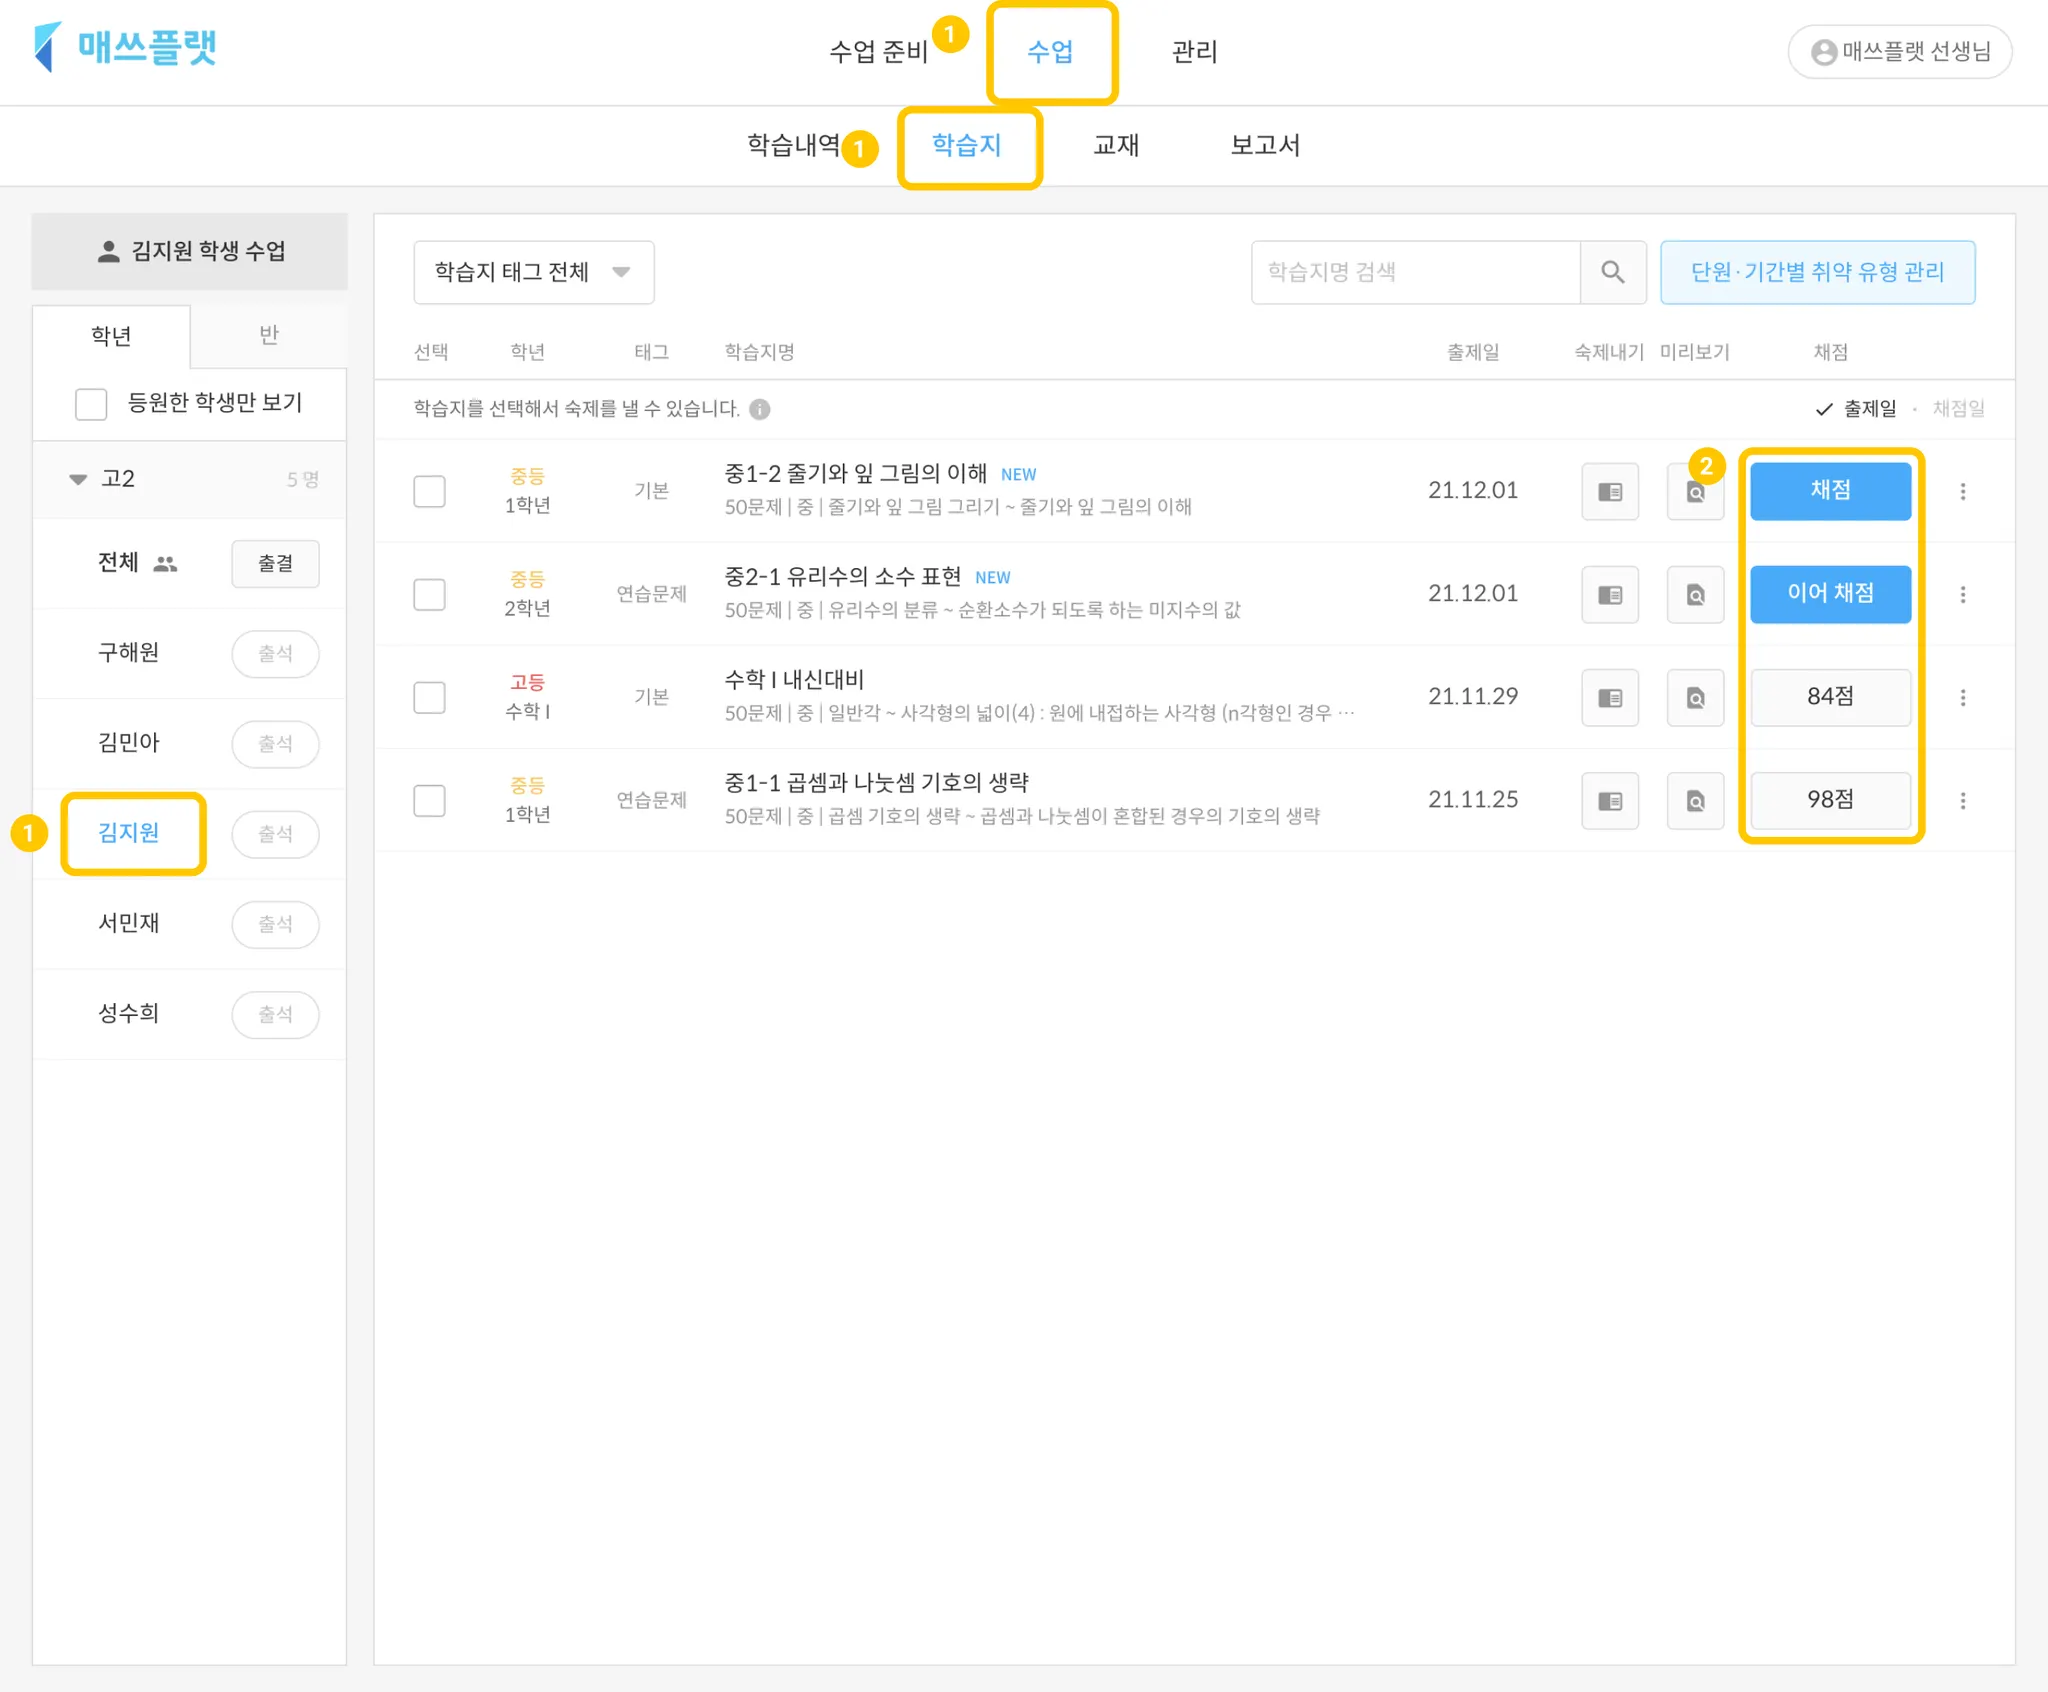Open 단원·기간별 취약 유형 관리
Viewport: 2048px width, 1692px height.
pyautogui.click(x=1816, y=272)
